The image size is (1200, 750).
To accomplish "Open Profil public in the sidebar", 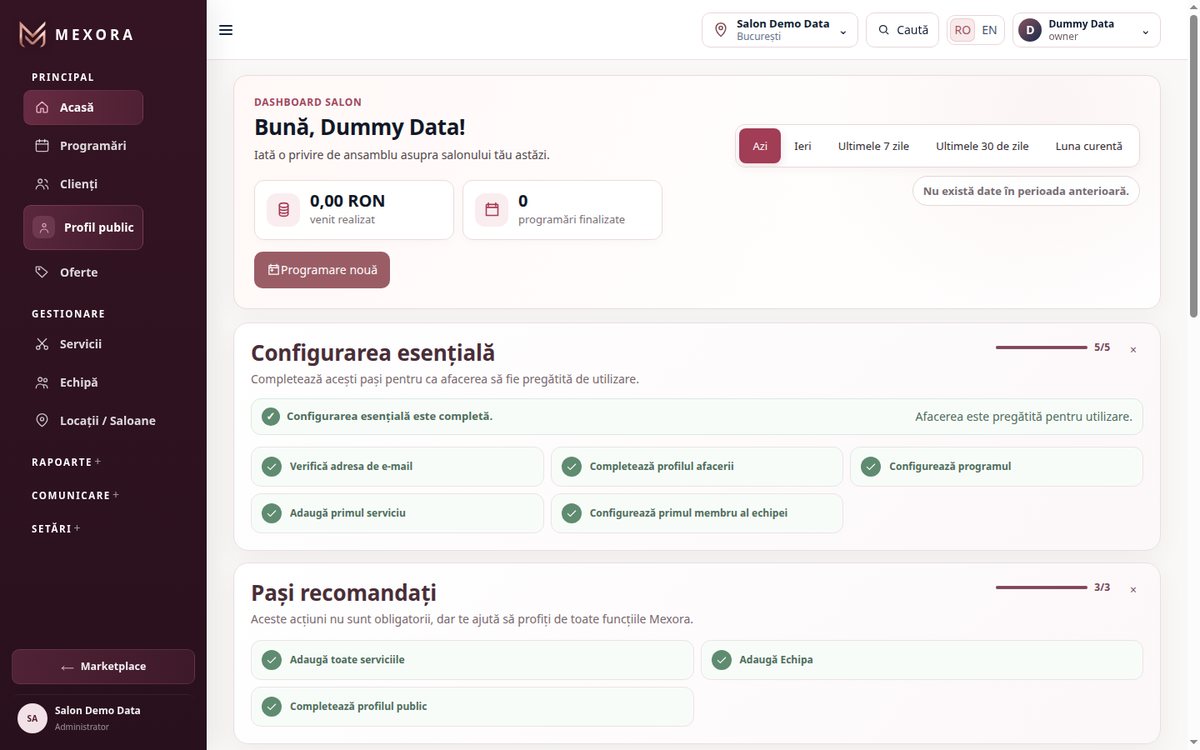I will coord(83,228).
